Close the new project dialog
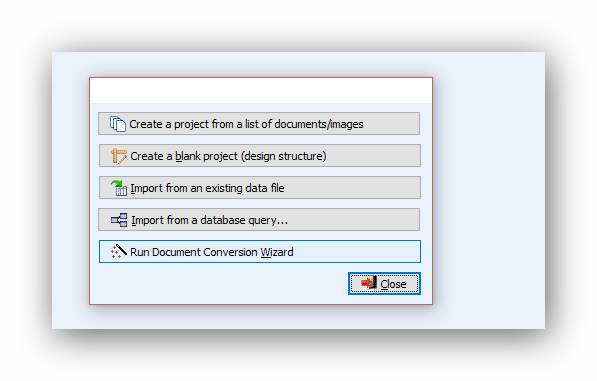The image size is (597, 381). (384, 284)
